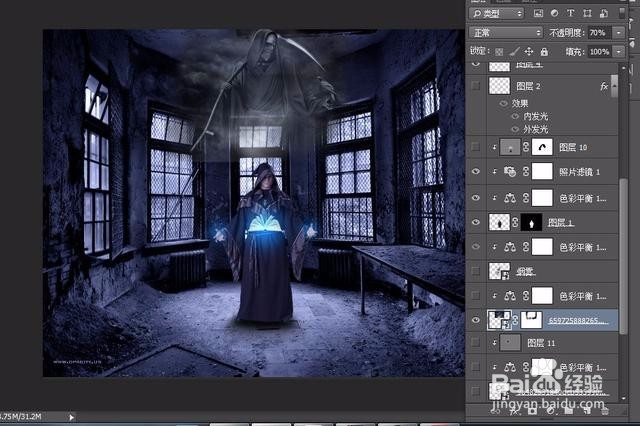Select mask of 色彩平衡 layer below 烟雾
The height and width of the screenshot is (426, 640).
542,295
